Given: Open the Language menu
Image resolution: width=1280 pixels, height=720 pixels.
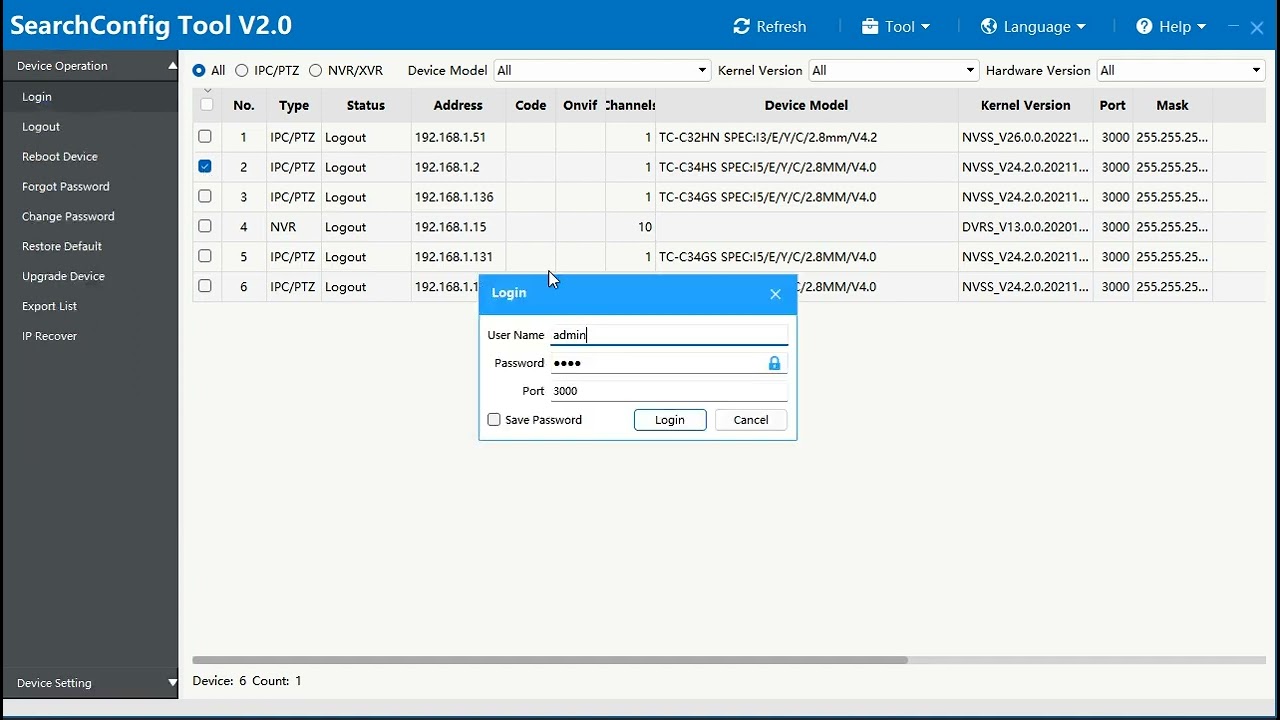Looking at the screenshot, I should click(x=1033, y=27).
